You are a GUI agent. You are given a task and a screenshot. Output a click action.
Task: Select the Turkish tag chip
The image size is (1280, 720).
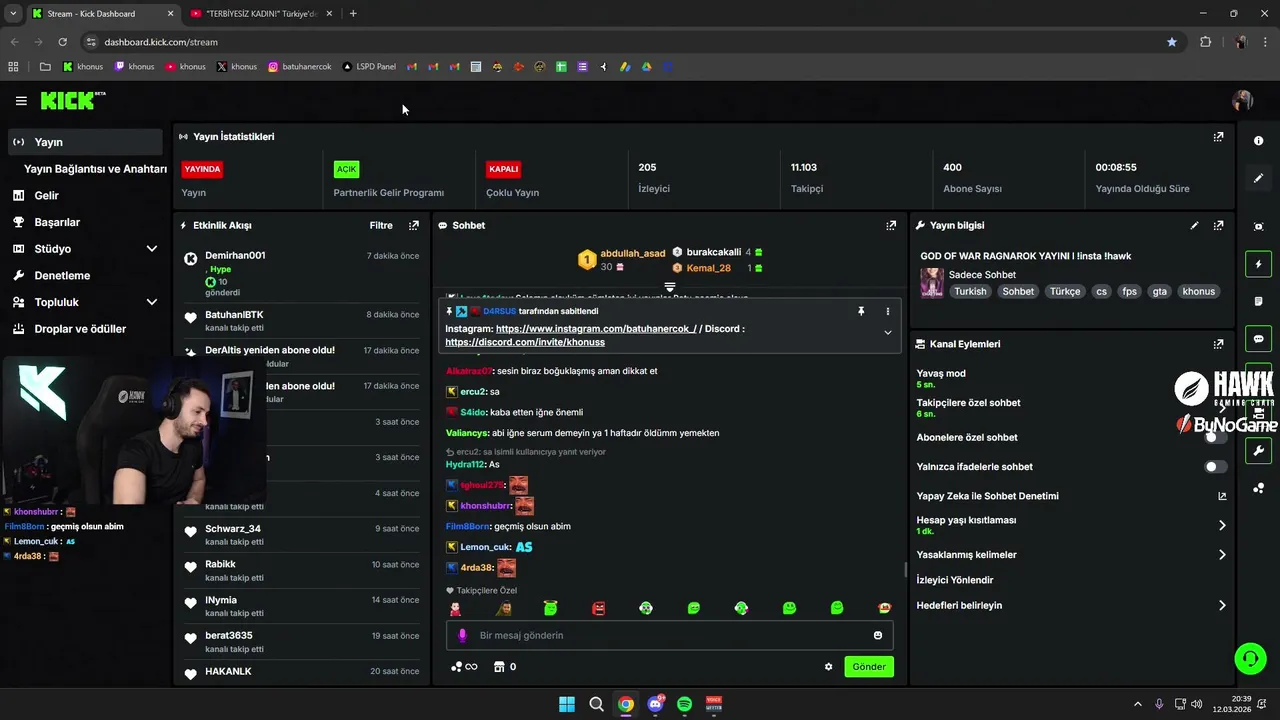click(970, 292)
